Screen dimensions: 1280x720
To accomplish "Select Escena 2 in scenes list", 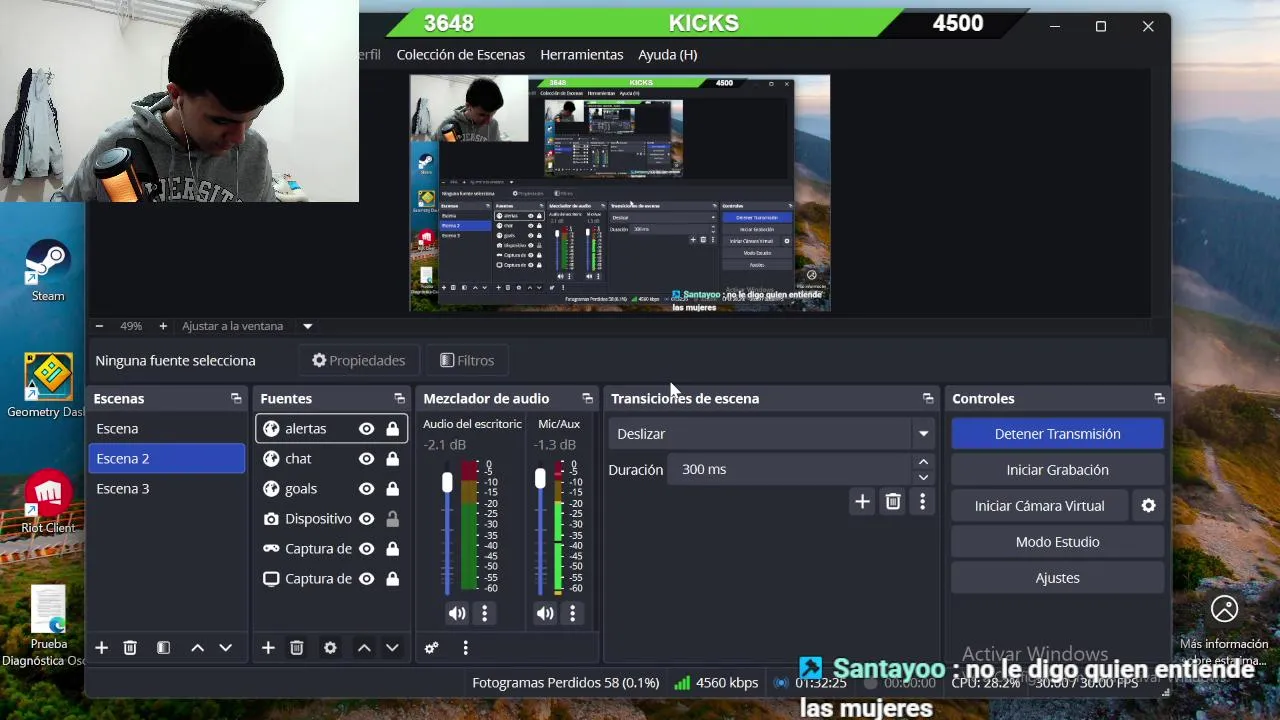I will pos(166,459).
